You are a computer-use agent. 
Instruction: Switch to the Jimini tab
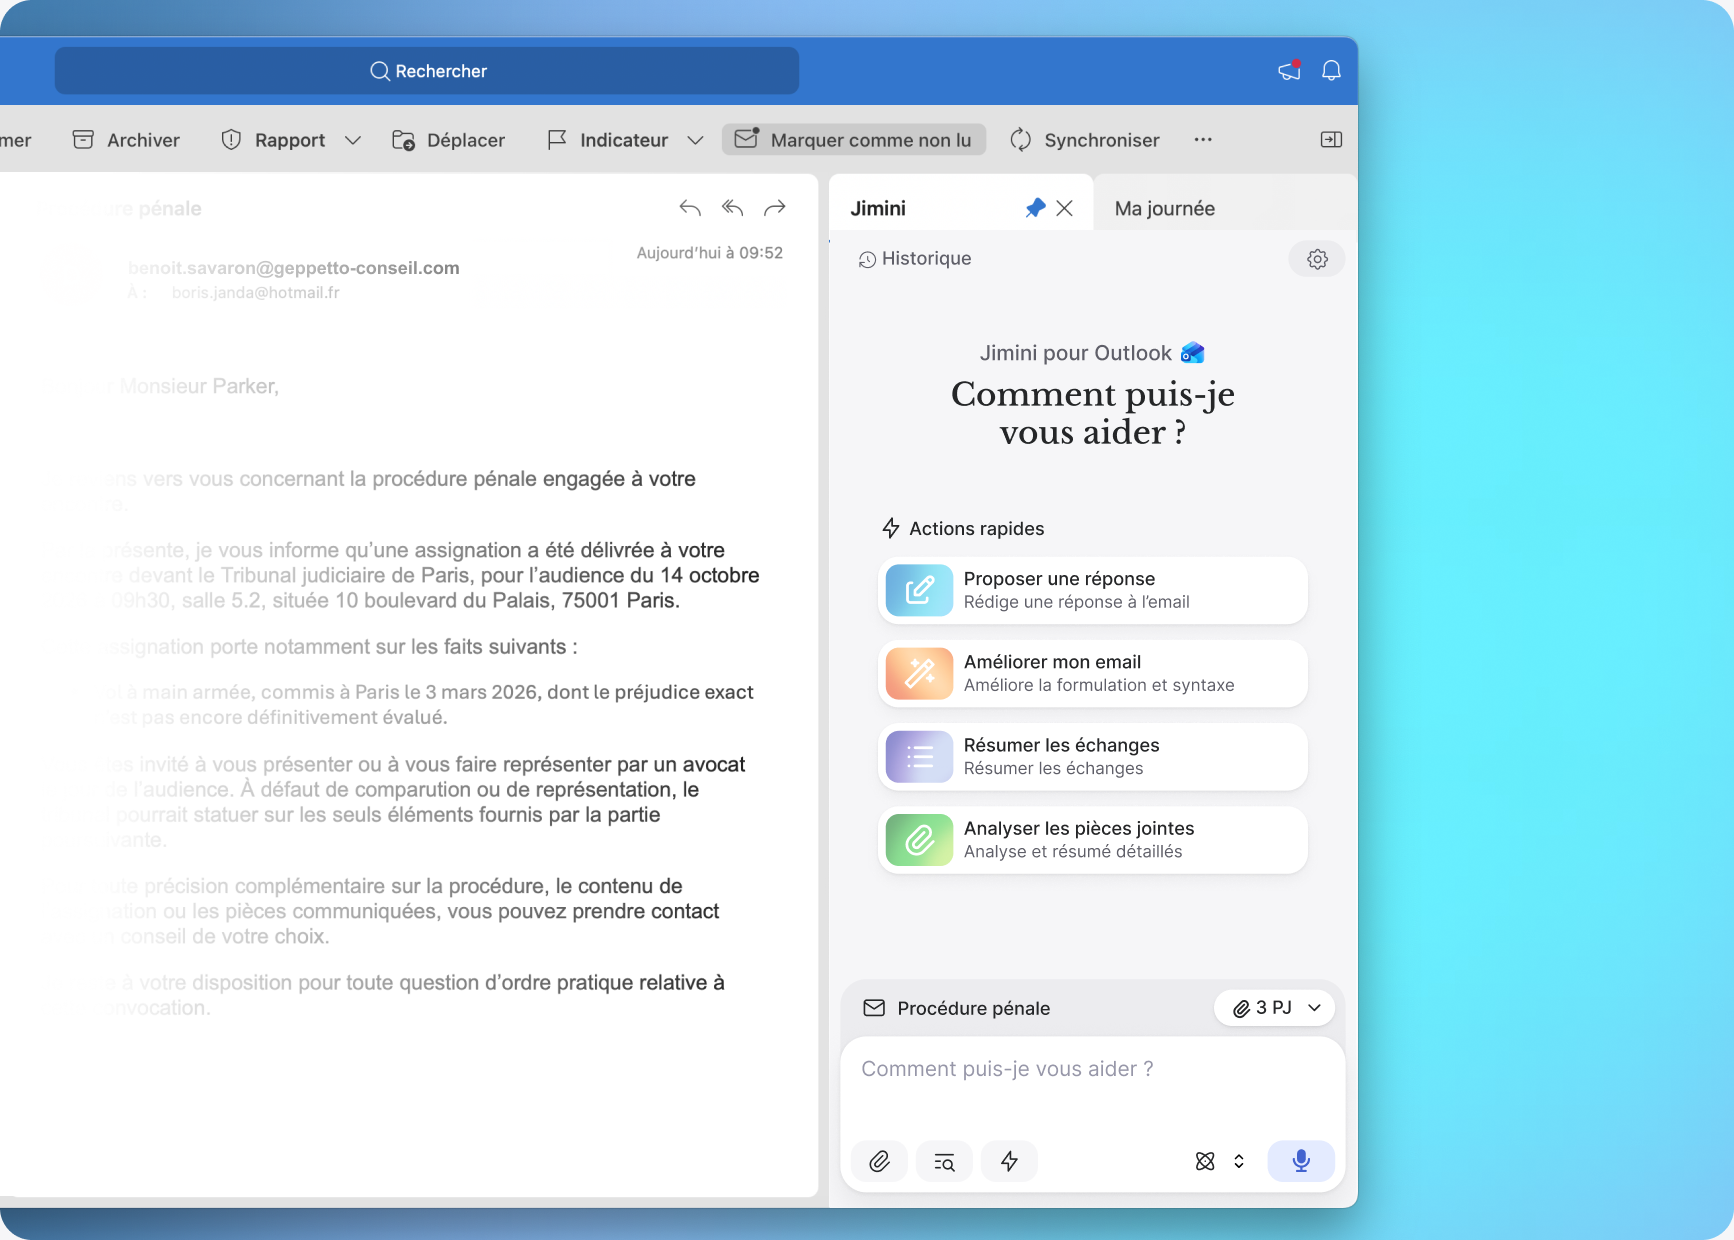click(x=878, y=208)
